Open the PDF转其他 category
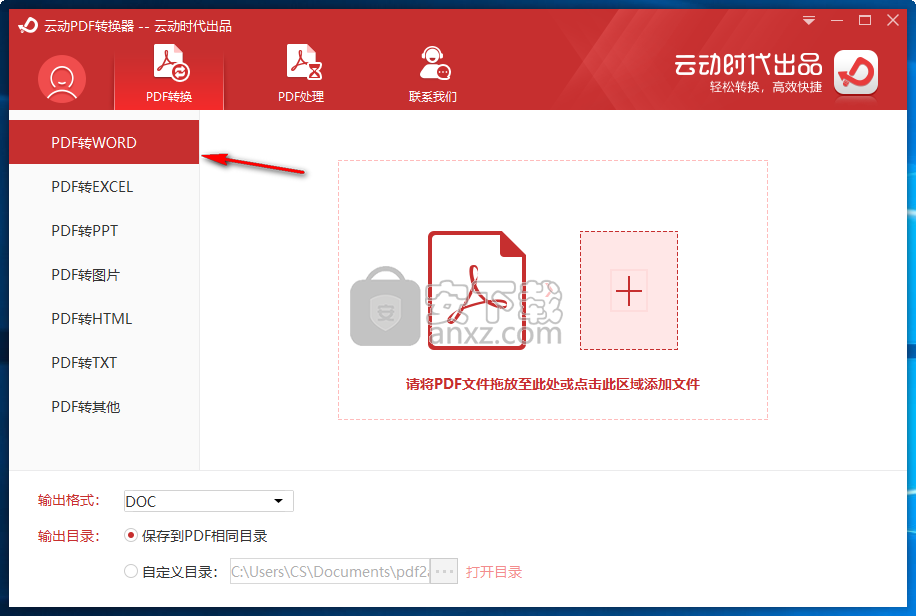This screenshot has width=916, height=616. [x=86, y=407]
